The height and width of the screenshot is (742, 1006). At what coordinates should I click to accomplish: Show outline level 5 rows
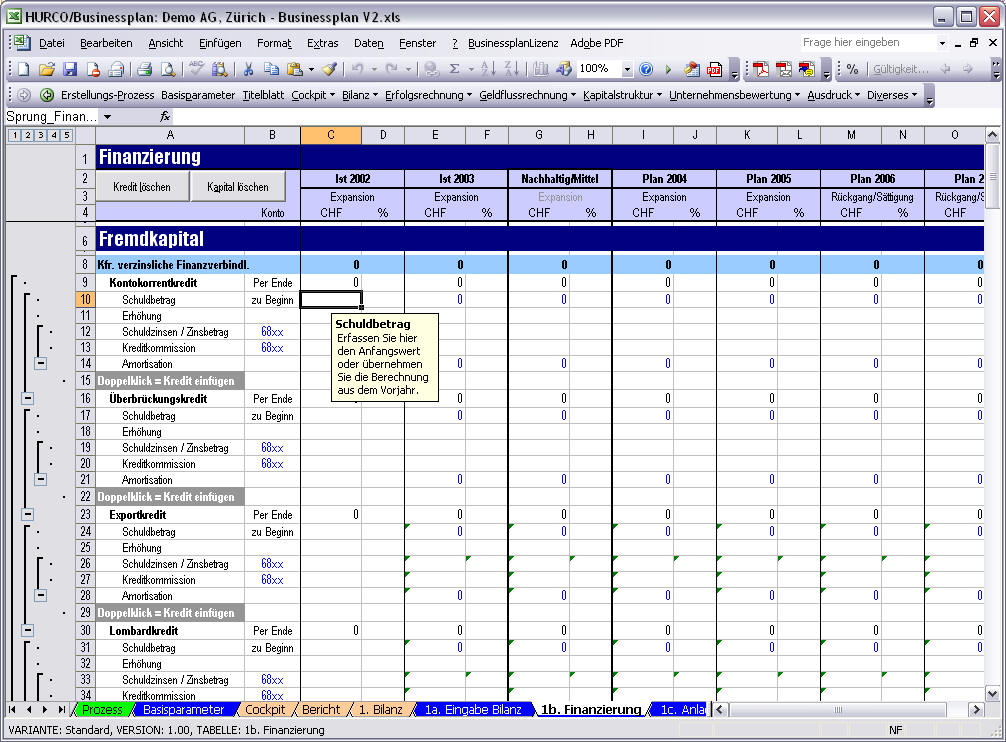coord(66,135)
